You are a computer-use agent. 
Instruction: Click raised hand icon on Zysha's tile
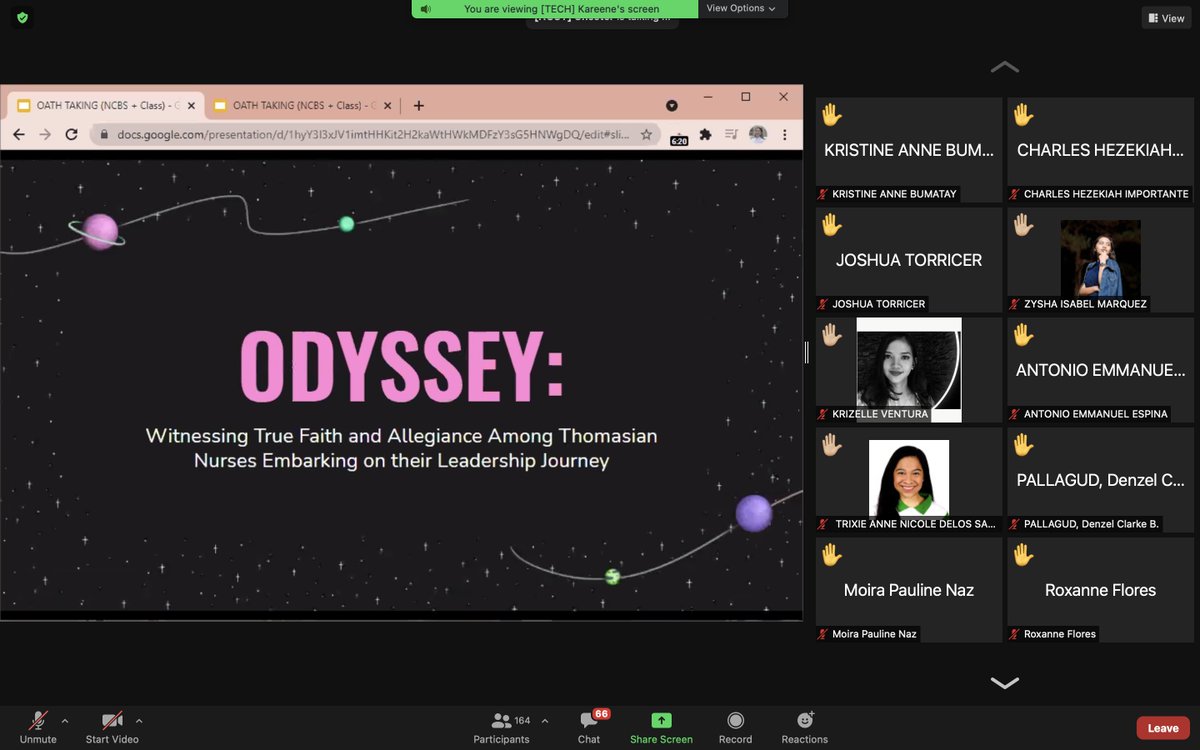point(1024,225)
